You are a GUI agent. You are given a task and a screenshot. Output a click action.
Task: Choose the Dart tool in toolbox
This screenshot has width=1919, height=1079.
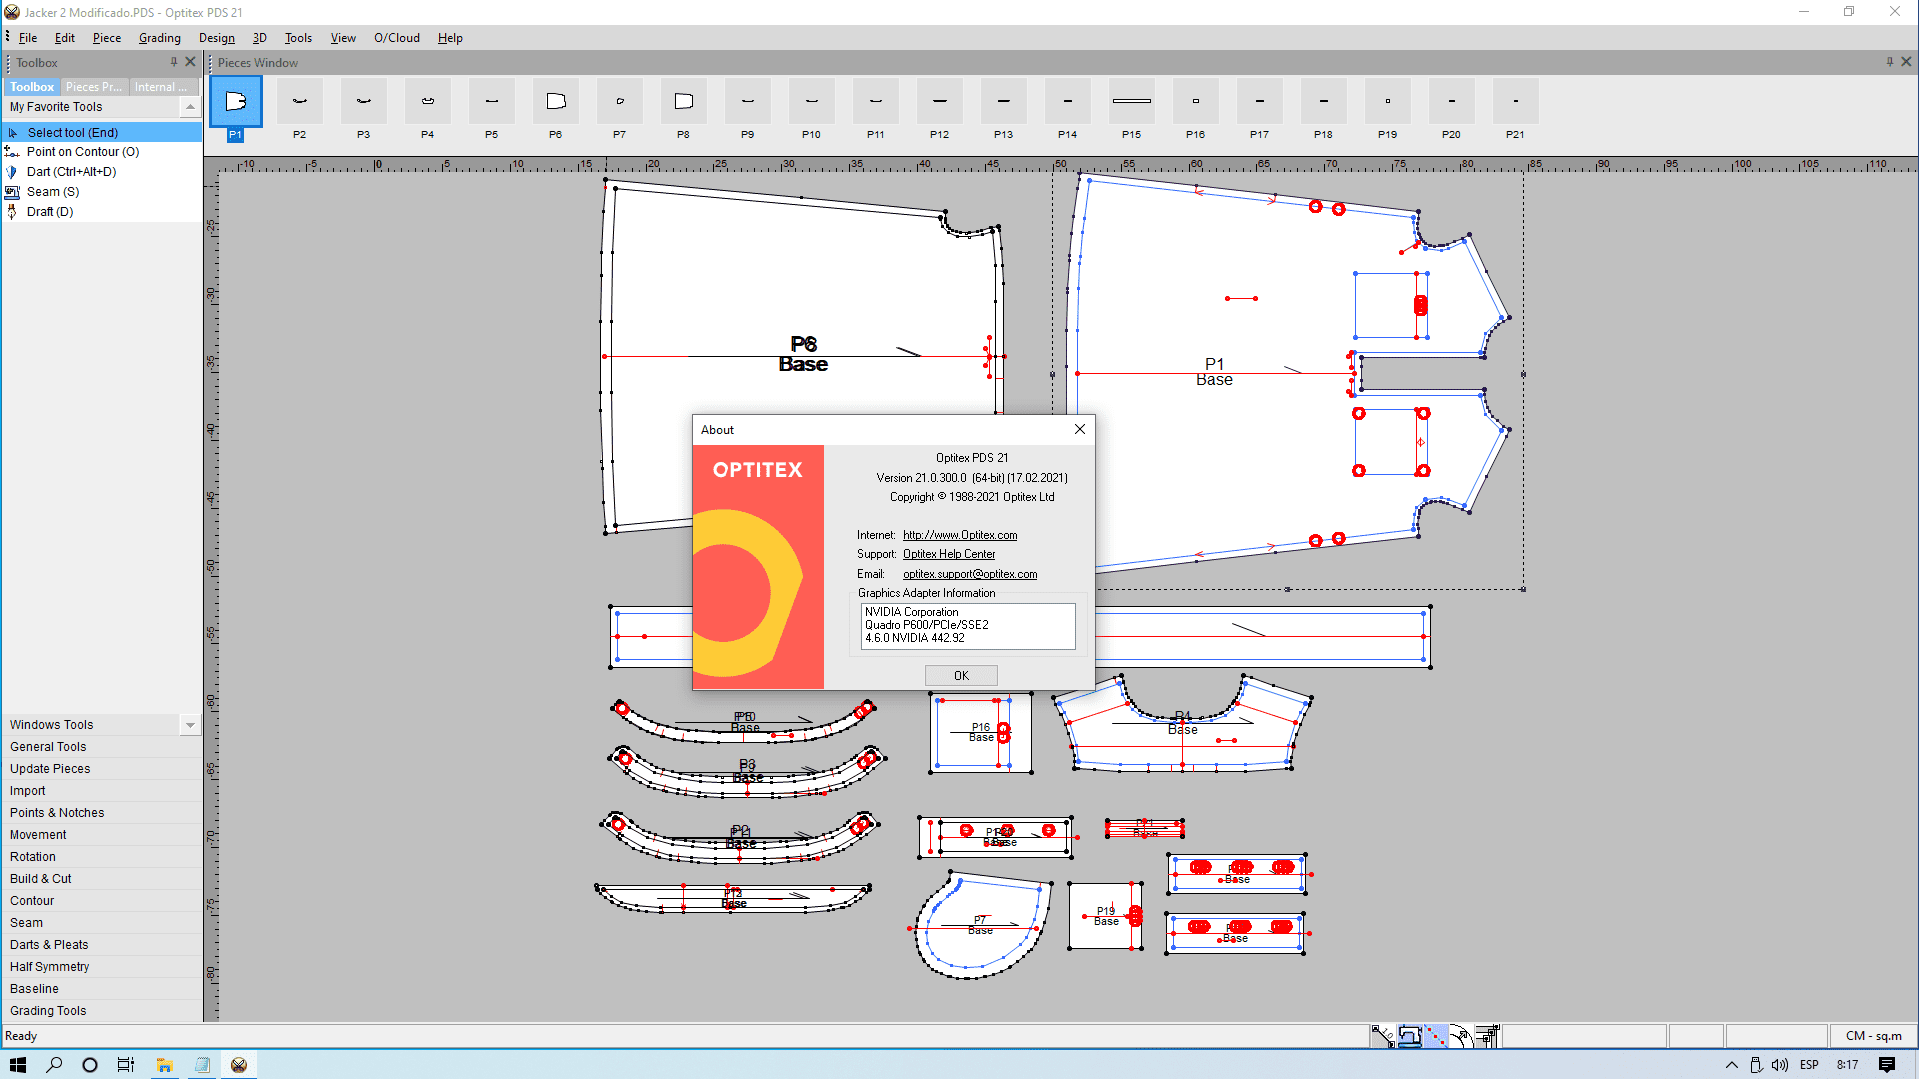coord(70,172)
